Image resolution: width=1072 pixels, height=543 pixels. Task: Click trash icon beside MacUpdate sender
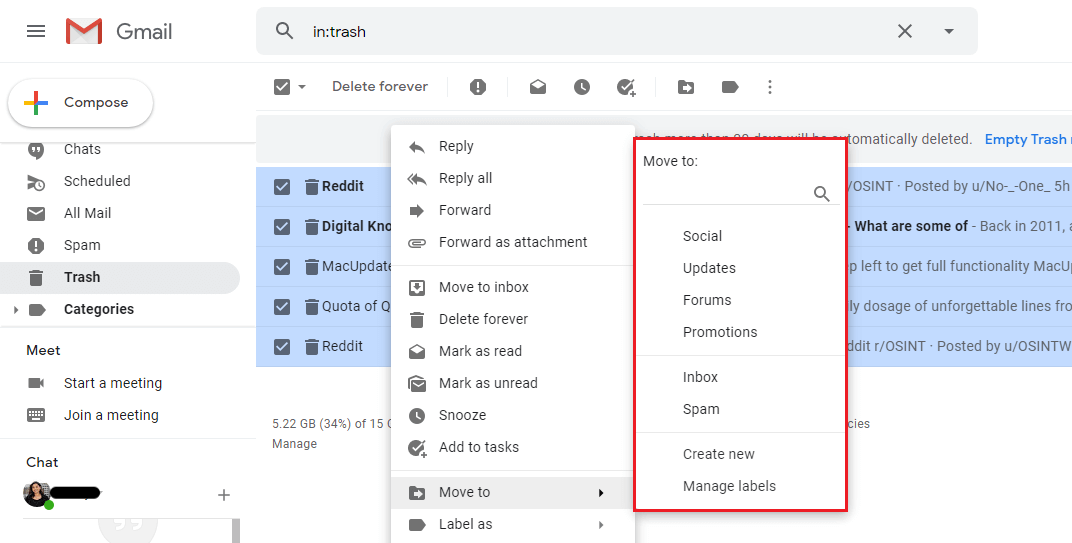pyautogui.click(x=312, y=266)
